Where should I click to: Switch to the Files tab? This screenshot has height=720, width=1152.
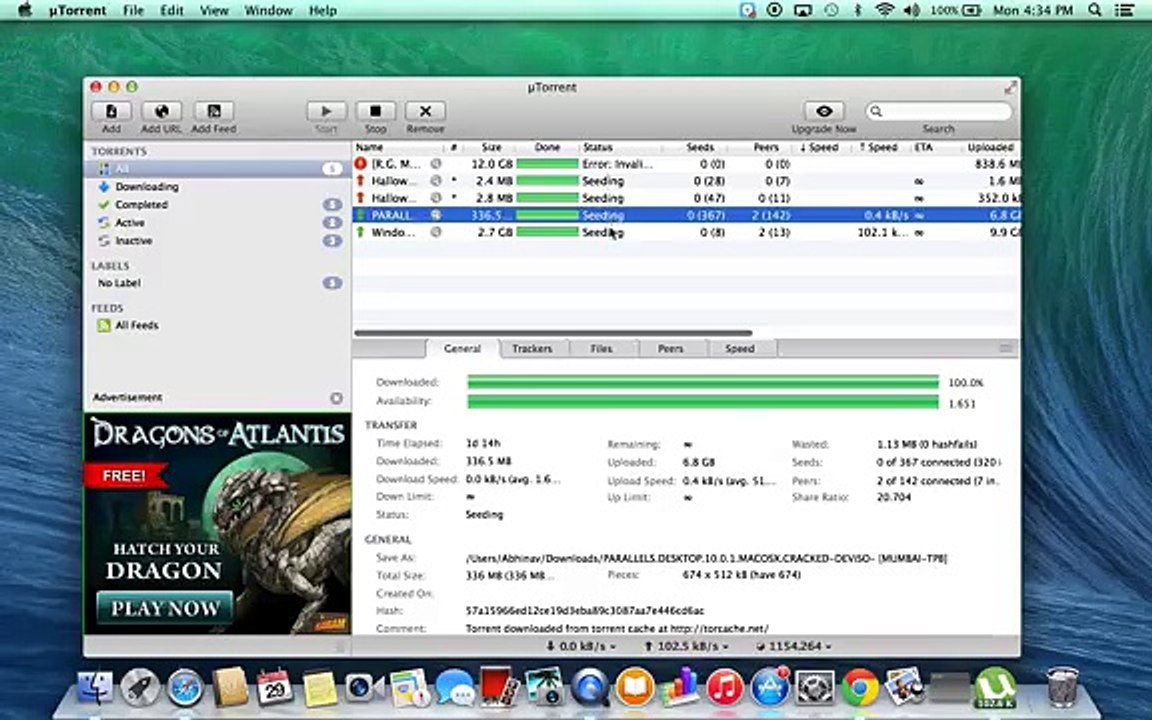601,349
